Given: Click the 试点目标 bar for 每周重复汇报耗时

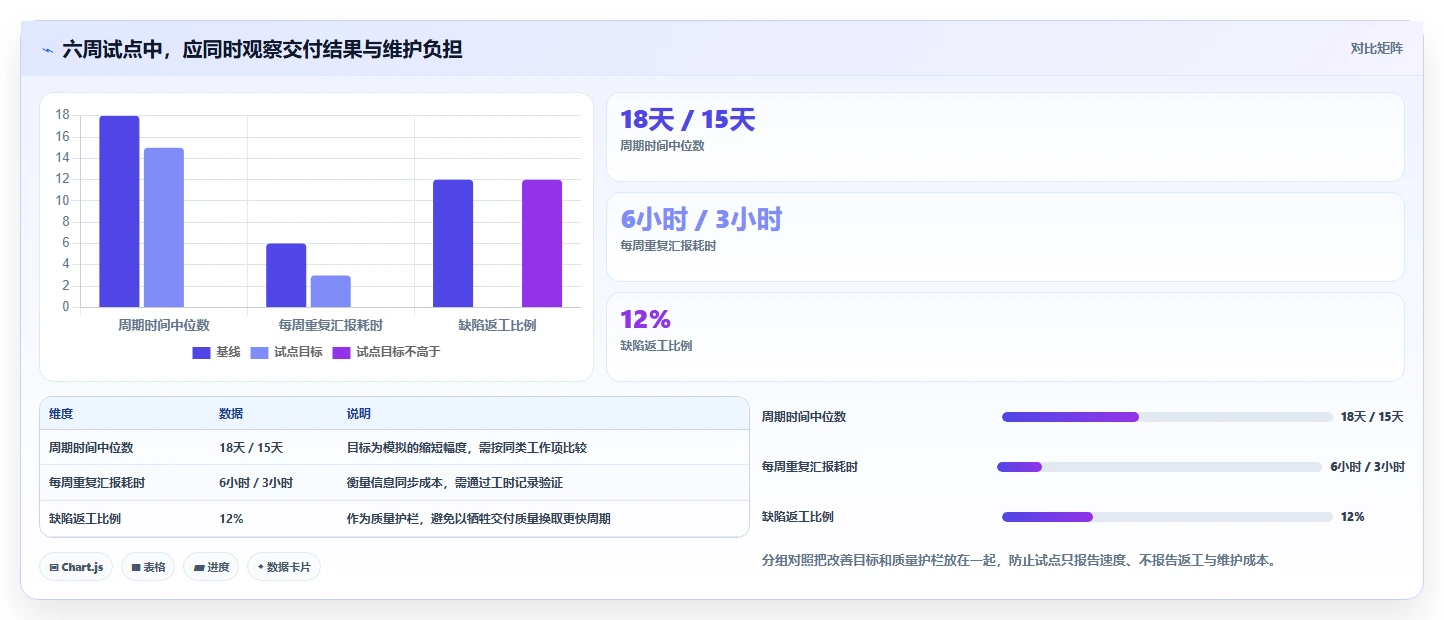Looking at the screenshot, I should (x=331, y=291).
